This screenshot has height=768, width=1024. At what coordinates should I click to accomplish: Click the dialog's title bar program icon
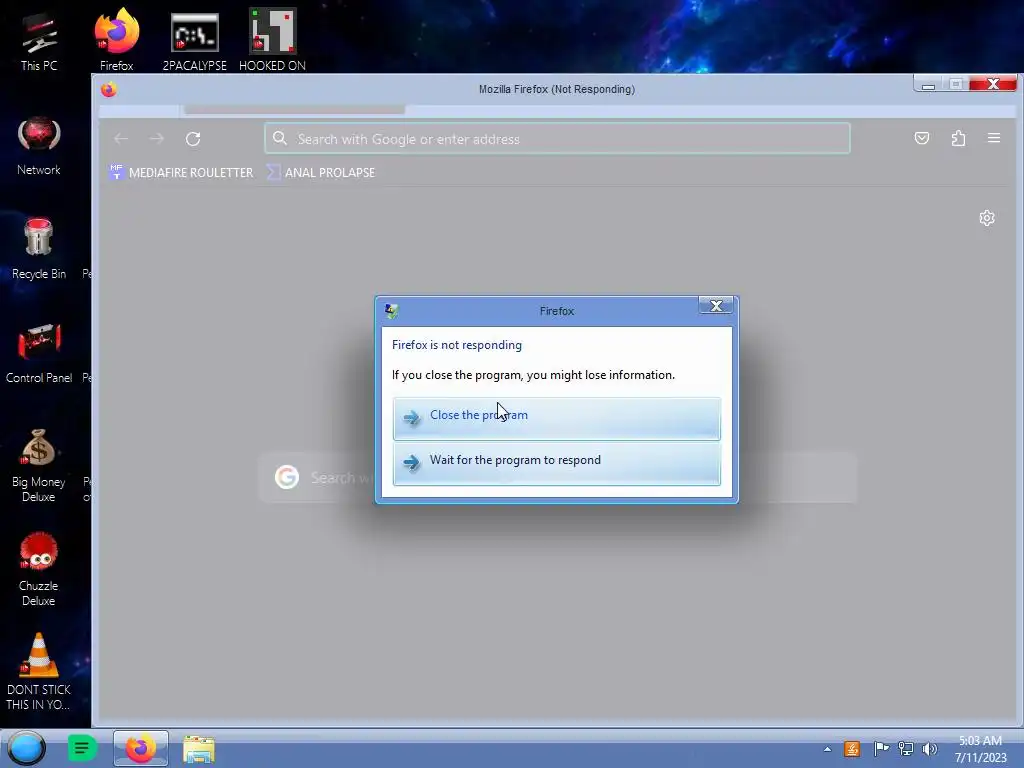[391, 311]
